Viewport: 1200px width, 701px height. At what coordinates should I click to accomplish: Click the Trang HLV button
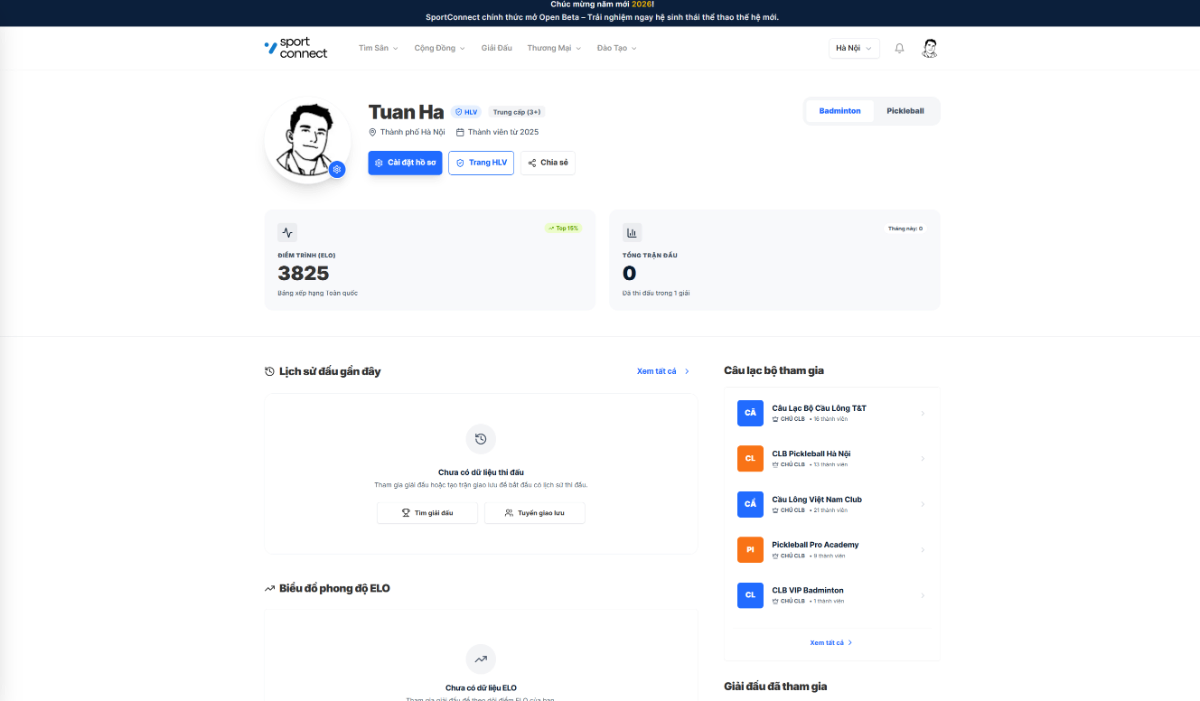tap(481, 163)
